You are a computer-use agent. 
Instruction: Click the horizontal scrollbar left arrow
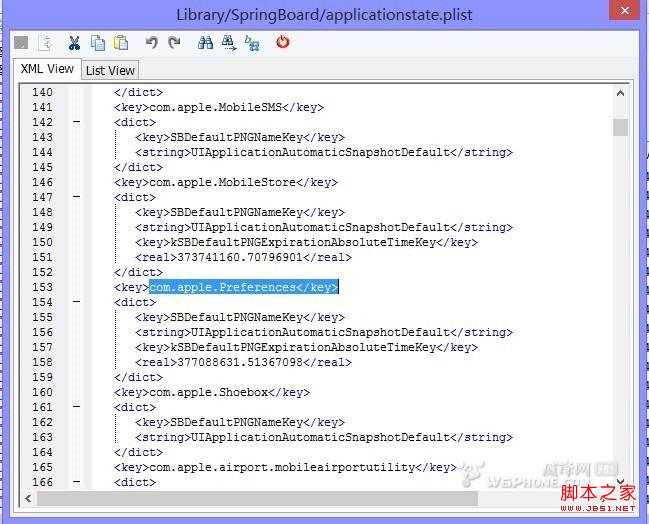[28, 498]
